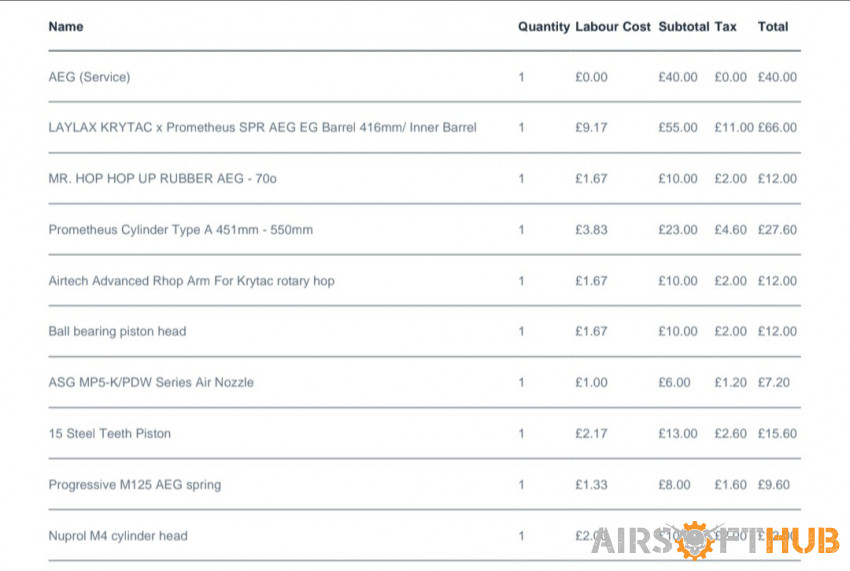Select the 15 Steel Teeth Piston item
This screenshot has height=571, width=850.
pyautogui.click(x=110, y=433)
